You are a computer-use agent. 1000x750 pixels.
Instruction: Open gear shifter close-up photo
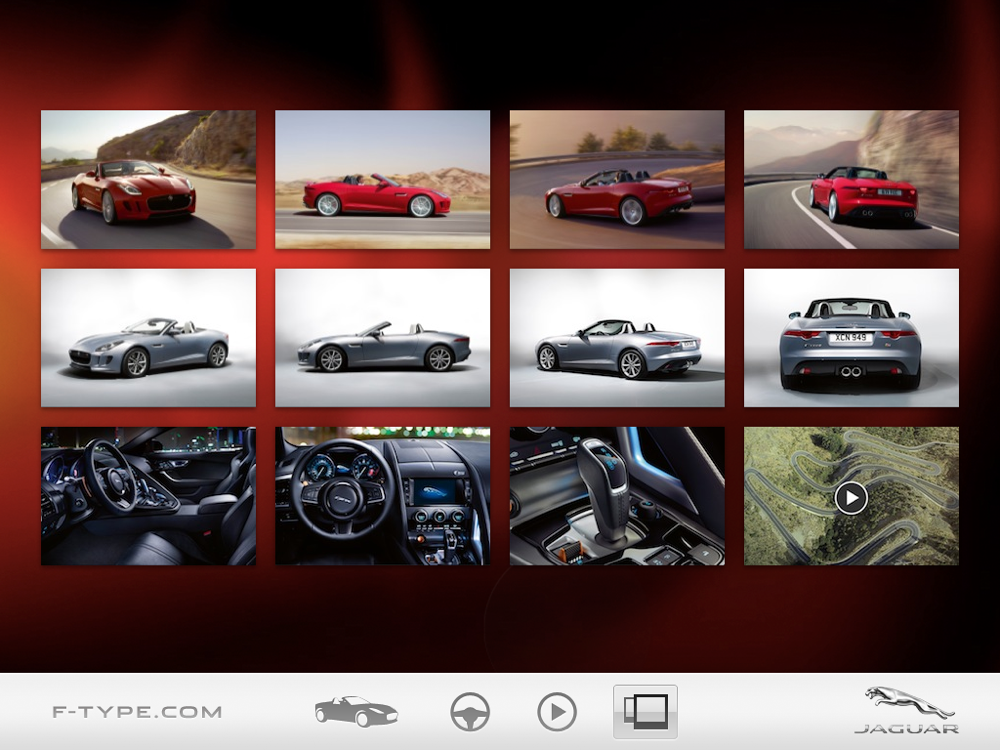click(x=617, y=496)
